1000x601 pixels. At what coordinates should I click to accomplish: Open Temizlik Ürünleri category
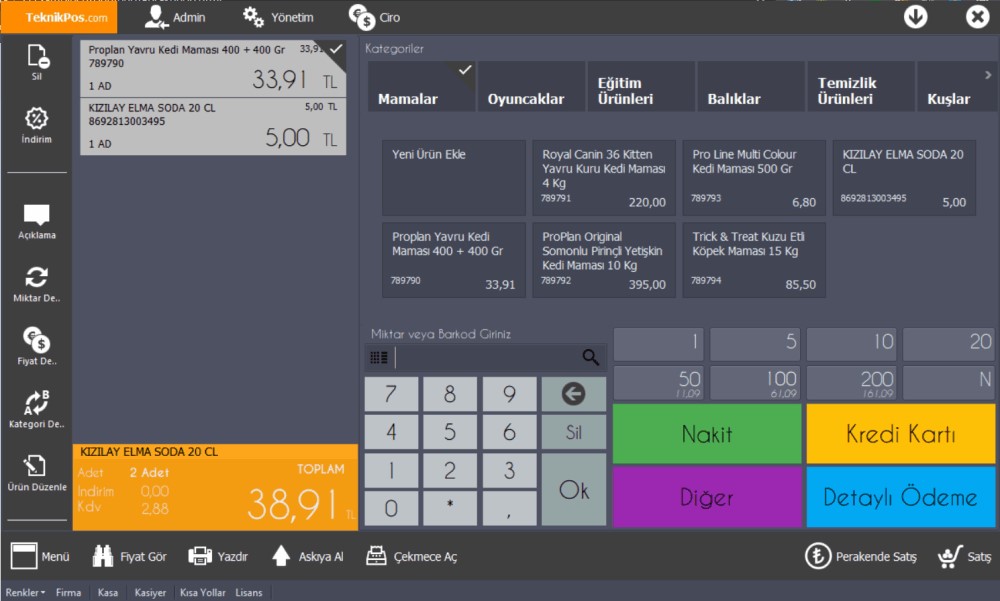[861, 86]
